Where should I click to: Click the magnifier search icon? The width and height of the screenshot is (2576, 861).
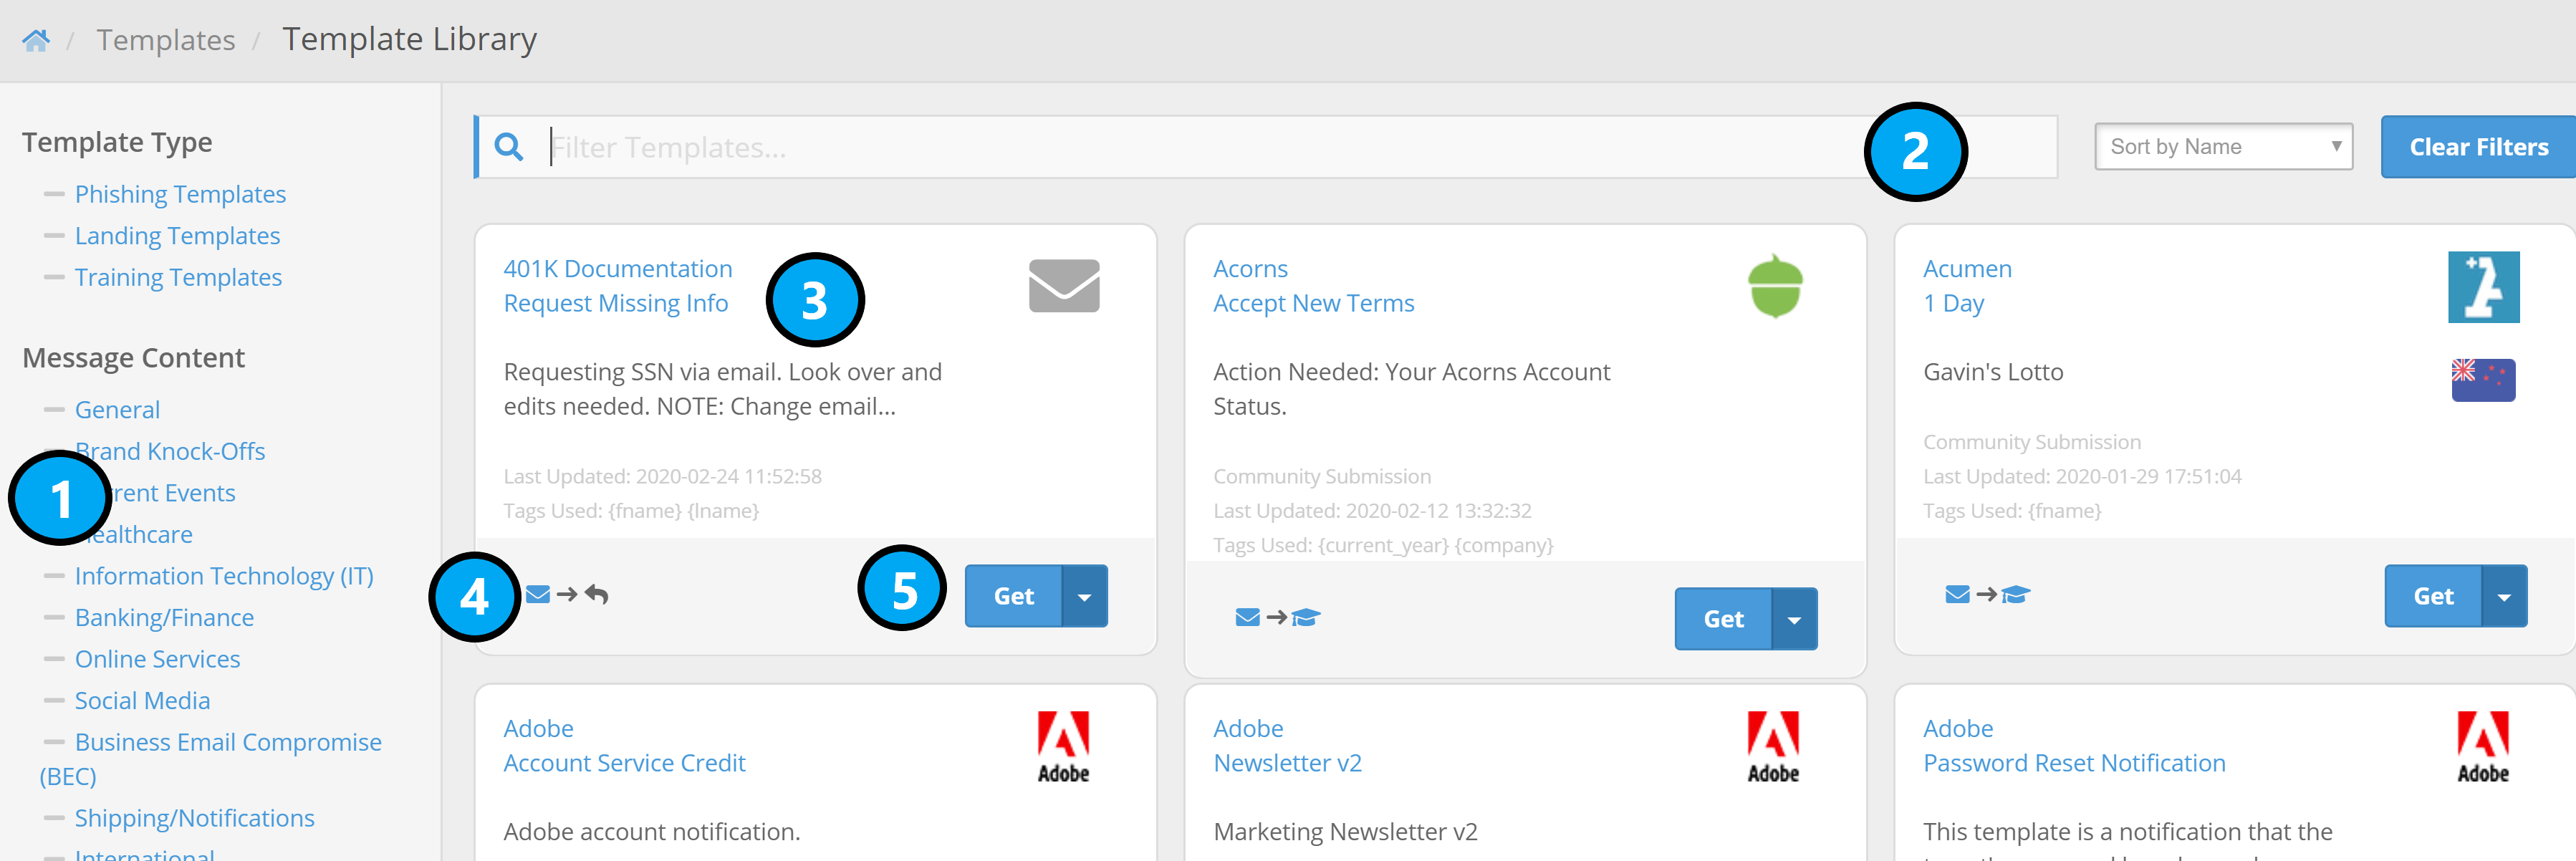point(509,147)
